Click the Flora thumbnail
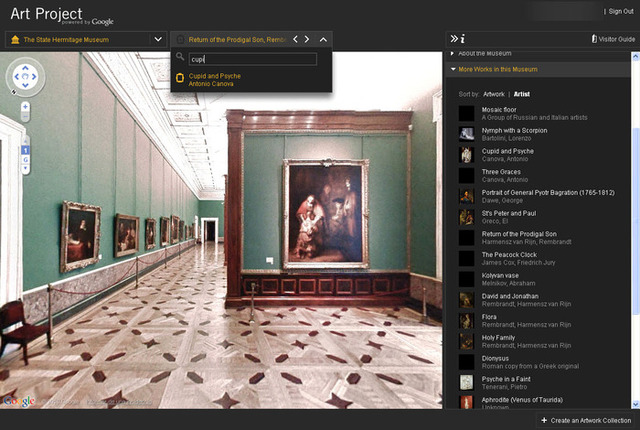 466,321
